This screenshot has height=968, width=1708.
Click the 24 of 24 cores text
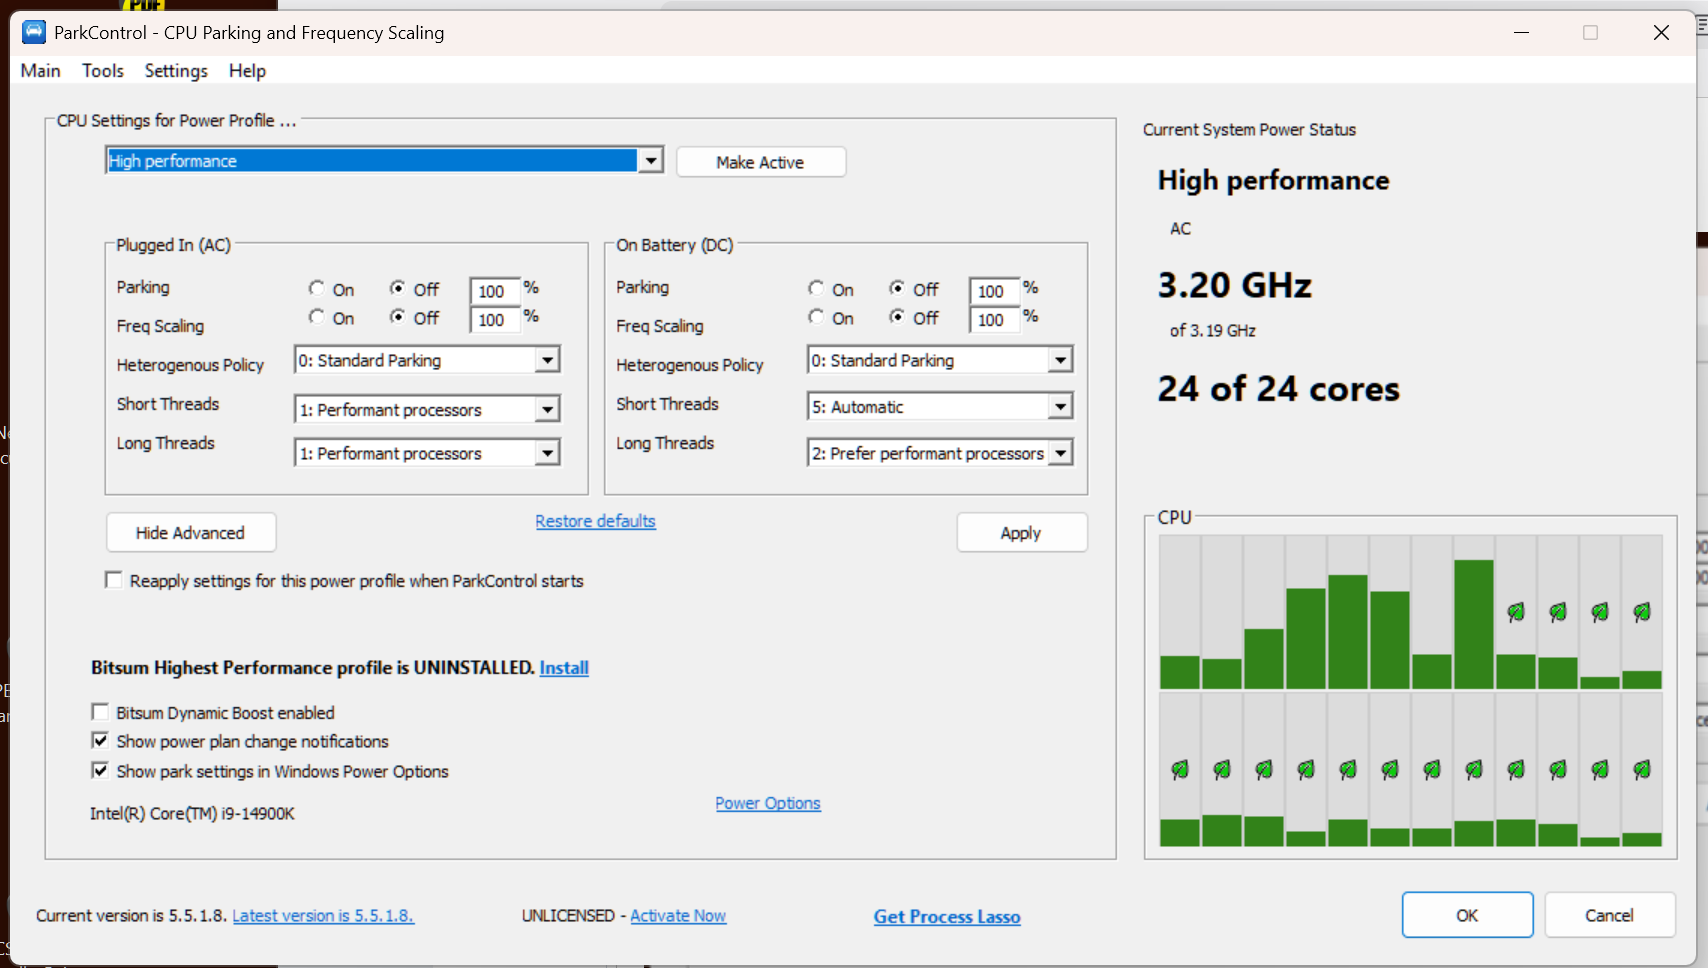click(x=1279, y=388)
